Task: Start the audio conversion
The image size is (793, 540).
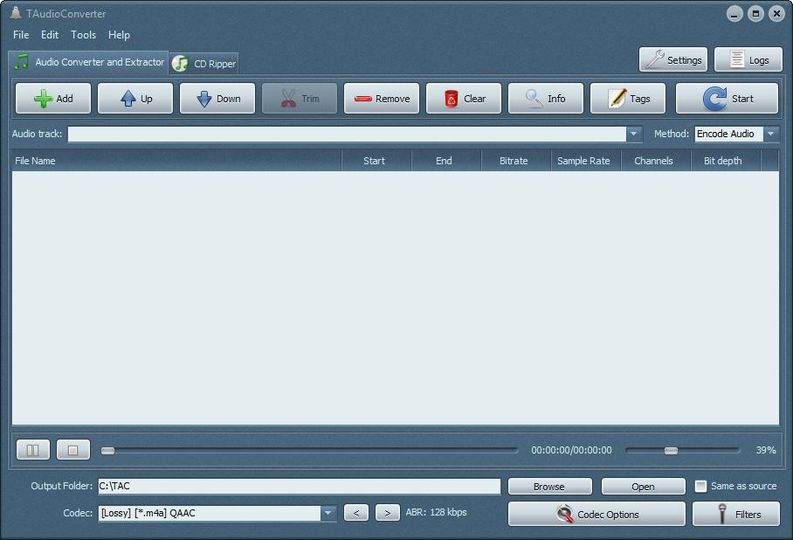Action: 726,98
